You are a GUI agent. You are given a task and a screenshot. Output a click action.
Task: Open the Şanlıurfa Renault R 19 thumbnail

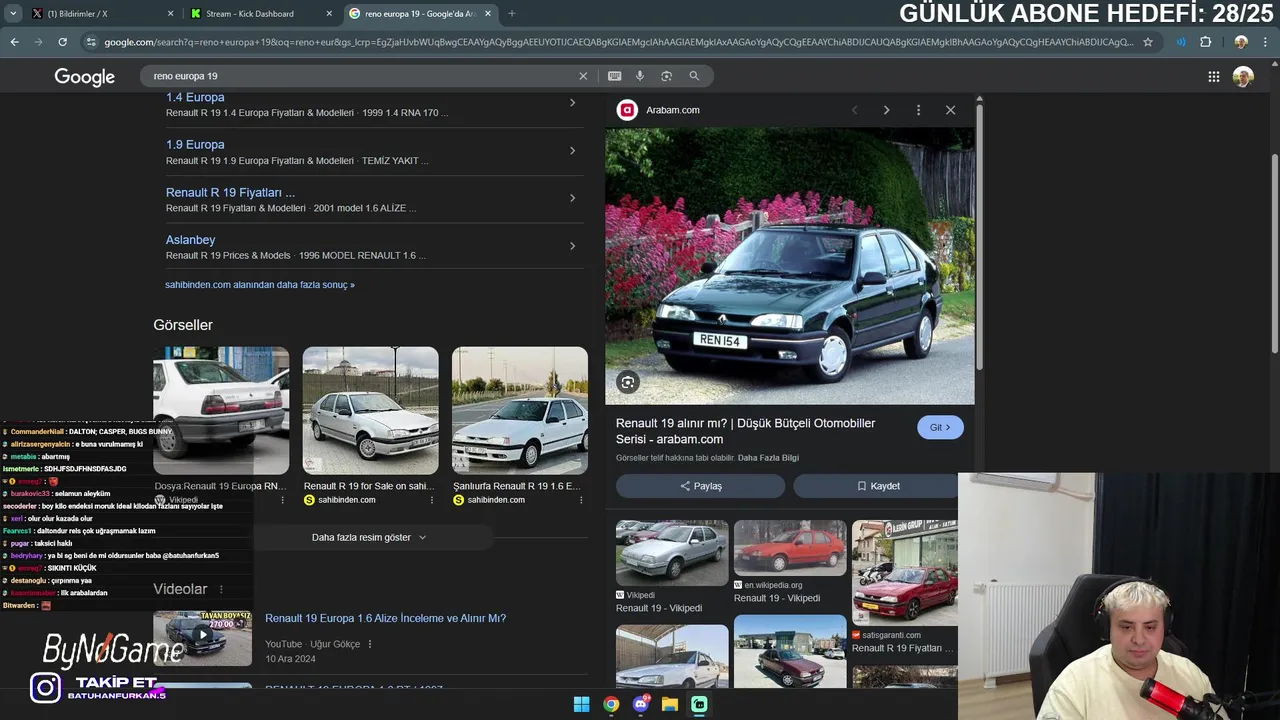[x=520, y=410]
